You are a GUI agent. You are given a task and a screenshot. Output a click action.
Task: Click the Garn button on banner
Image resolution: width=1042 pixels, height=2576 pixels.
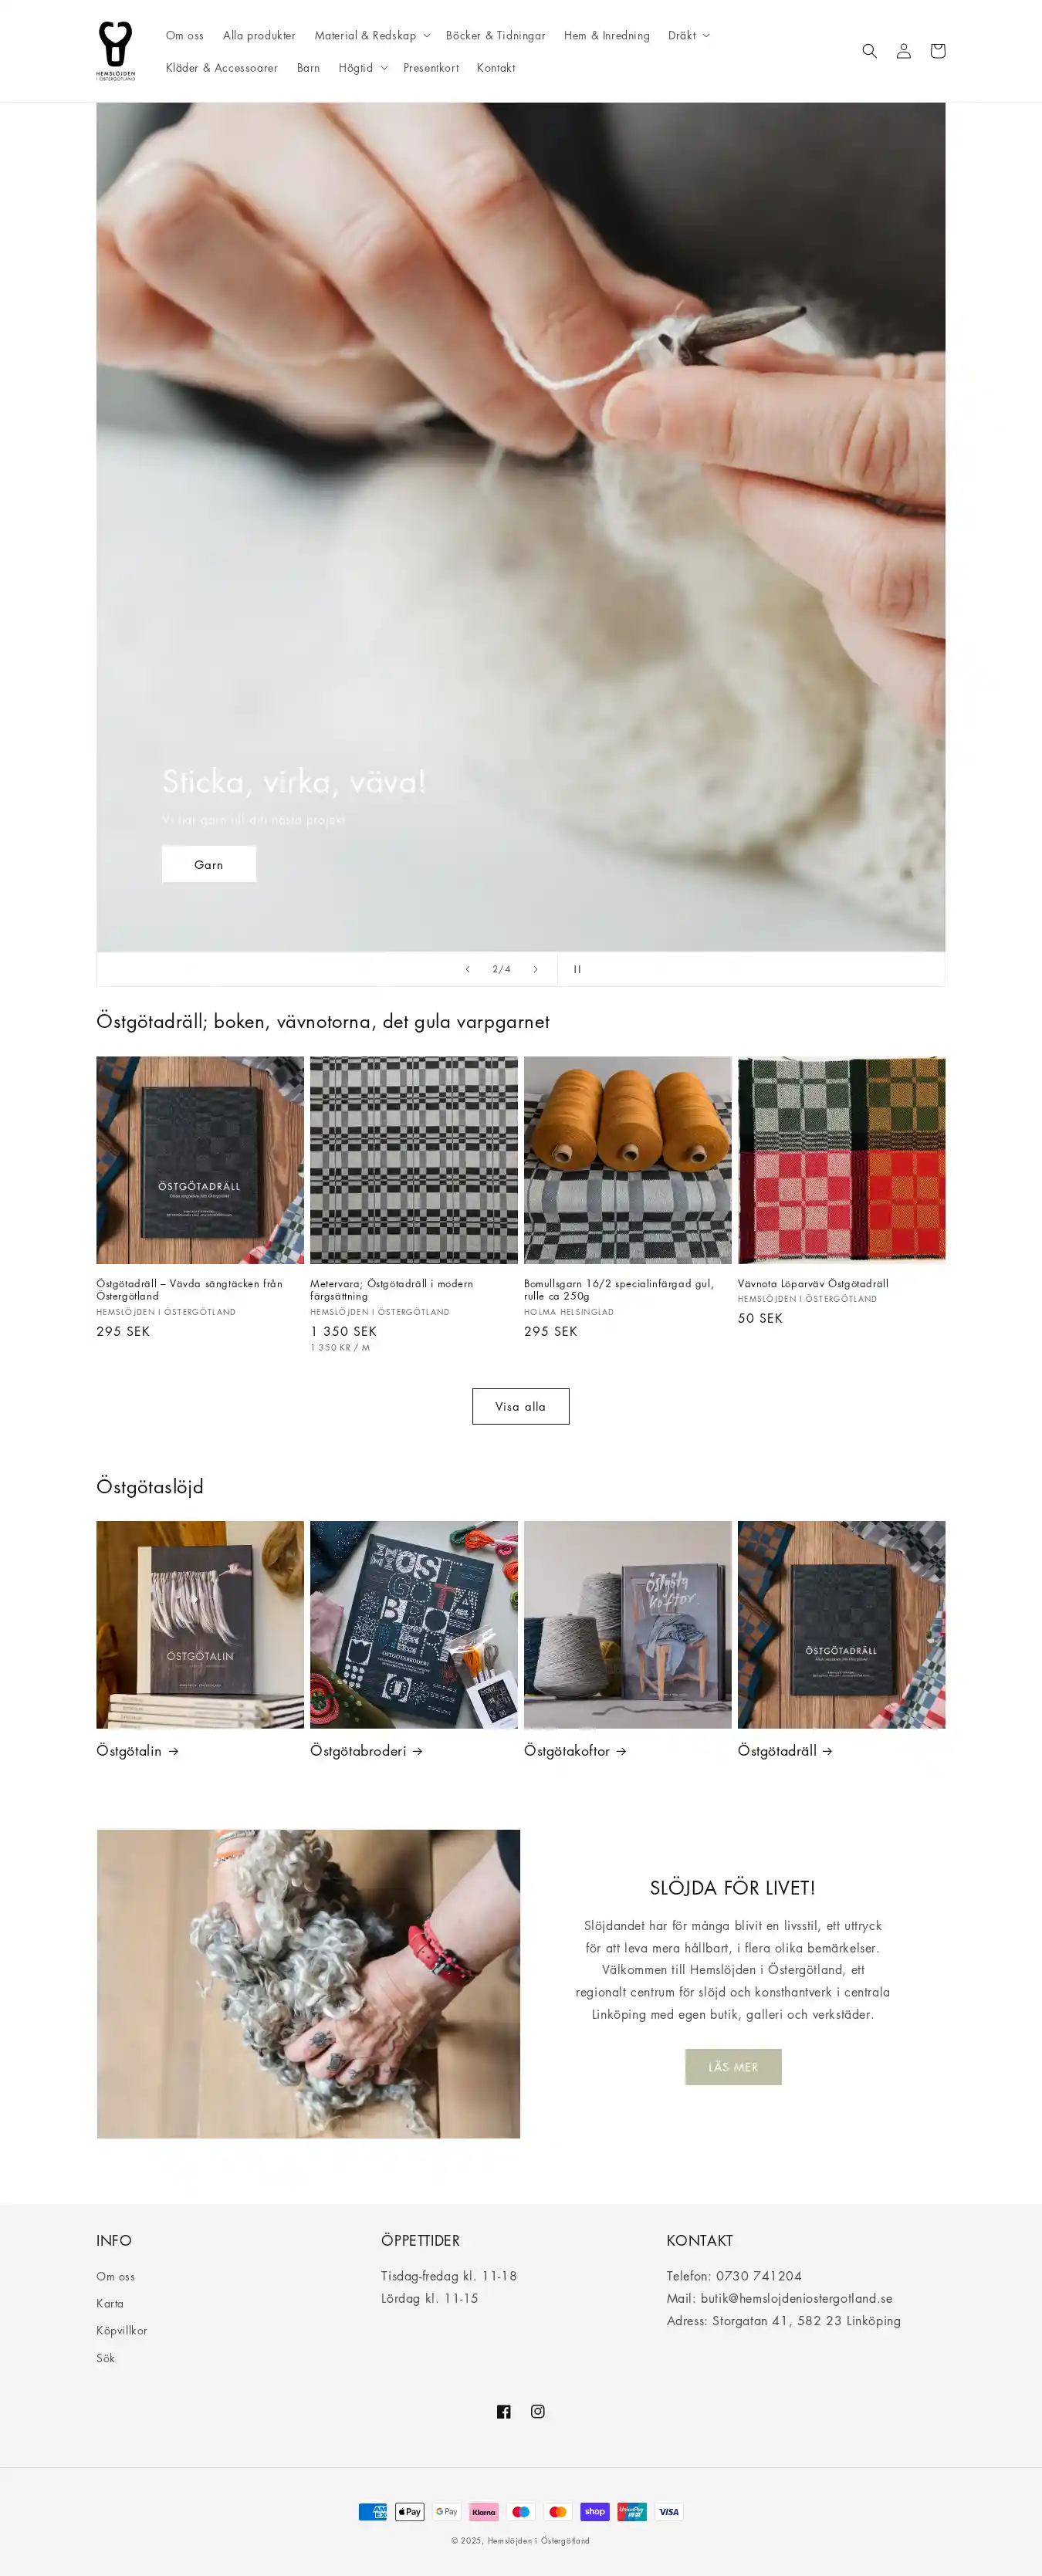point(209,864)
